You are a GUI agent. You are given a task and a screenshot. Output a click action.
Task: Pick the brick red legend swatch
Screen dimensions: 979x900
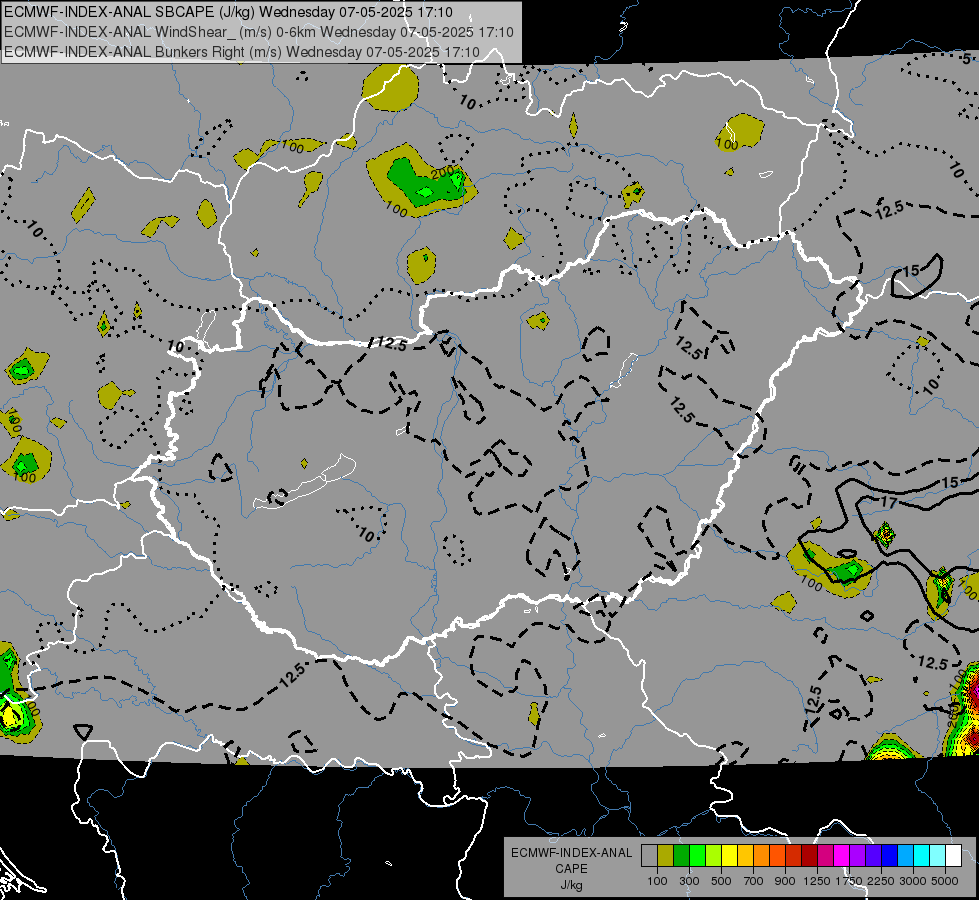[x=794, y=856]
